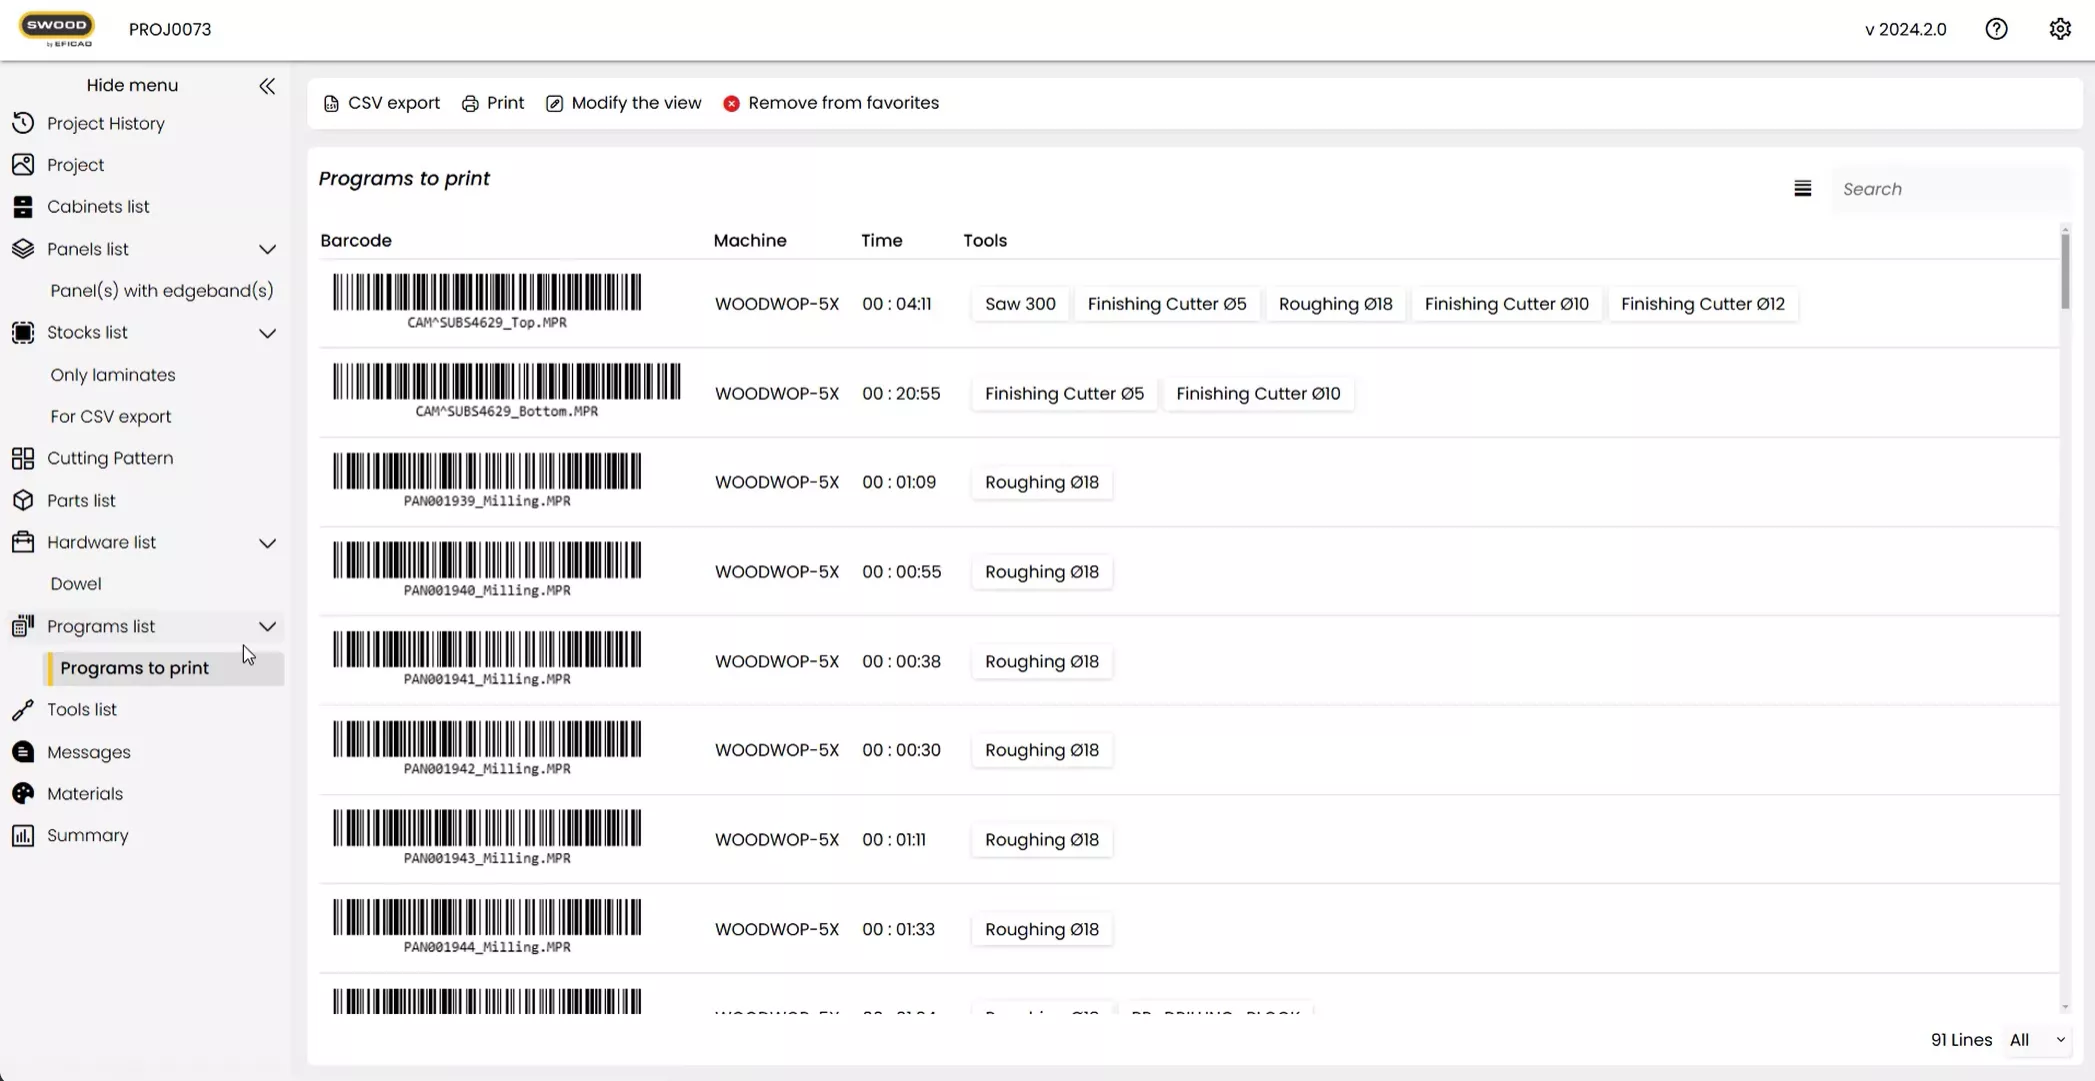
Task: Collapse sidebar with double chevron icon
Action: pyautogui.click(x=267, y=86)
